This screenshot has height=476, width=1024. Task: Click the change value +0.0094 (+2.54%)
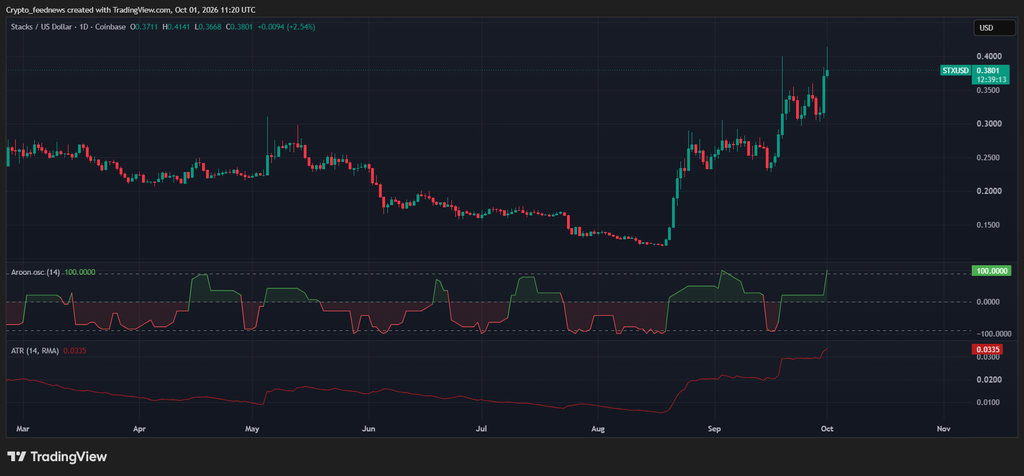click(287, 27)
